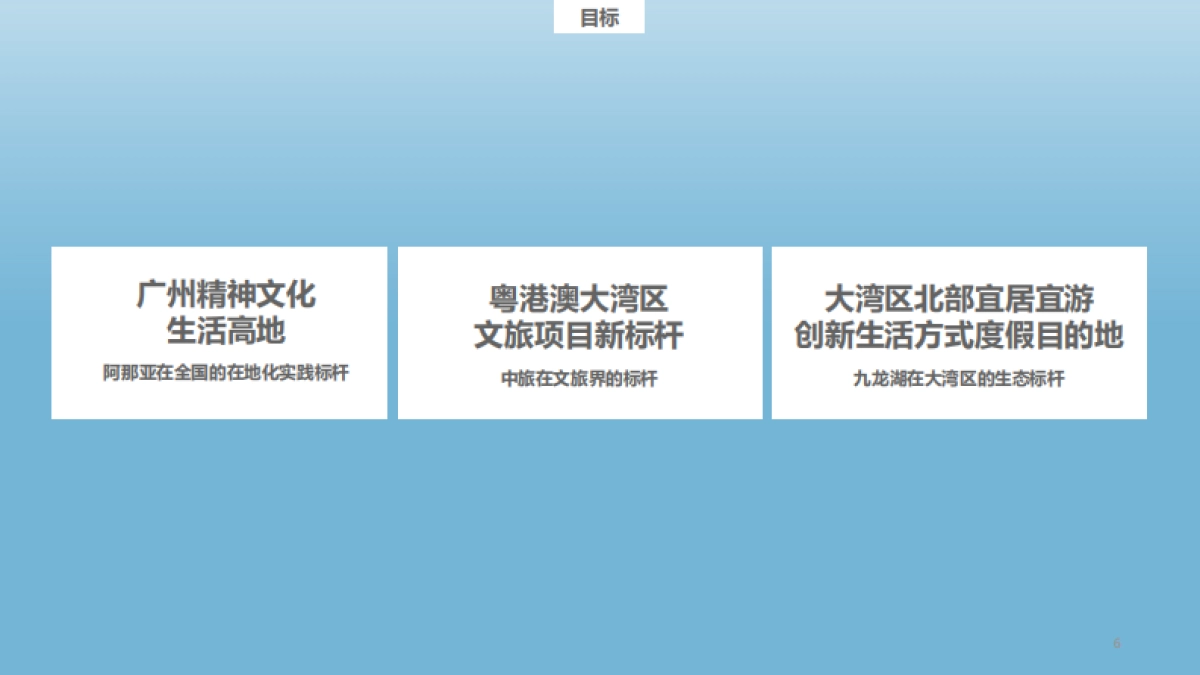1200x675 pixels.
Task: Click the 大湾区北部宜居宜游 heading text
Action: coord(962,296)
